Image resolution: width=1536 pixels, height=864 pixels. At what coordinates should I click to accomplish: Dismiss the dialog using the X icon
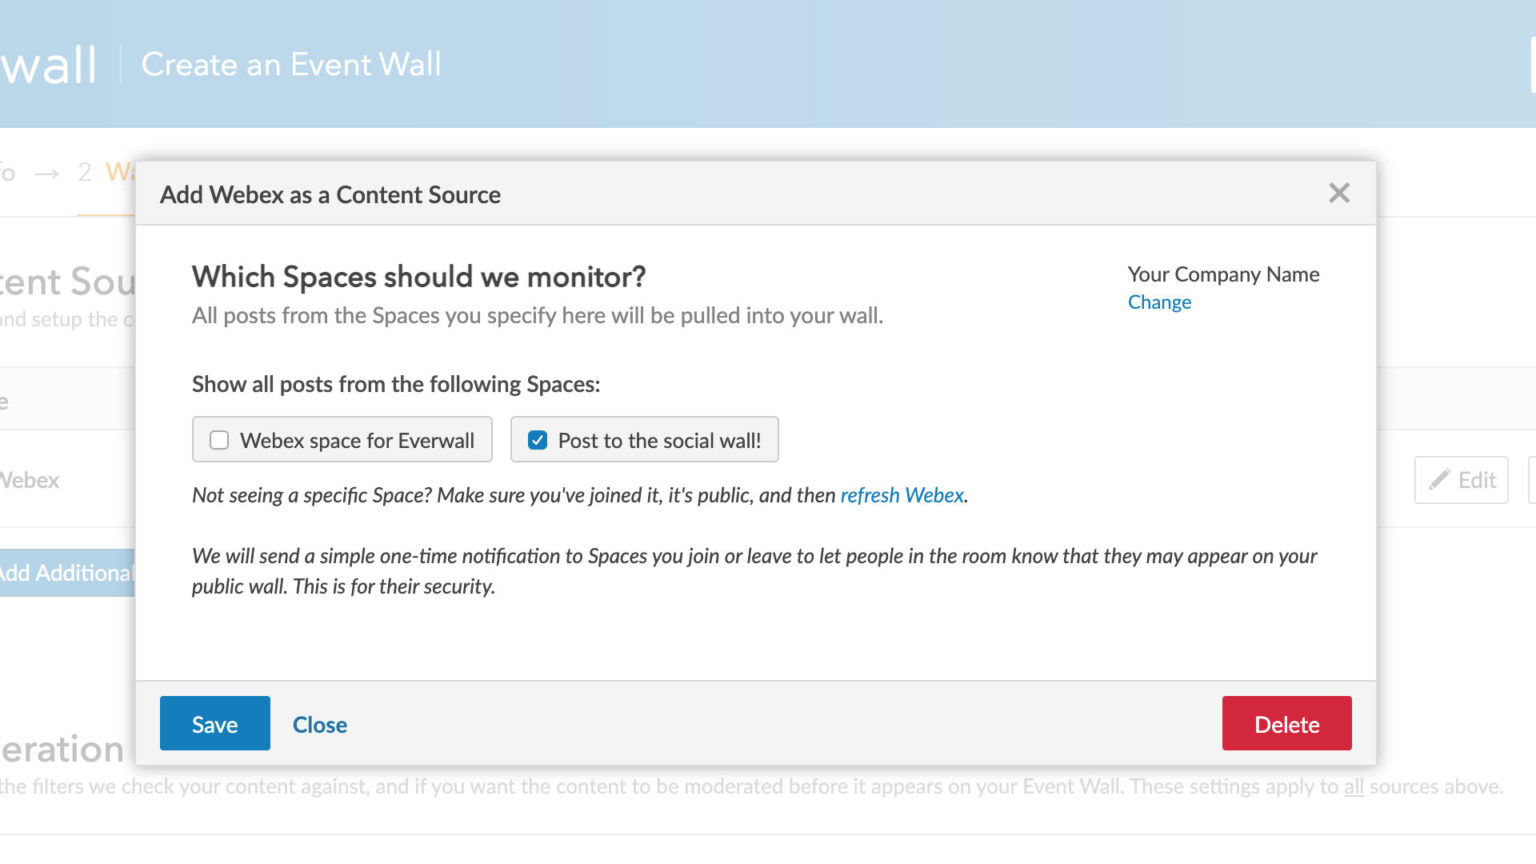point(1339,193)
